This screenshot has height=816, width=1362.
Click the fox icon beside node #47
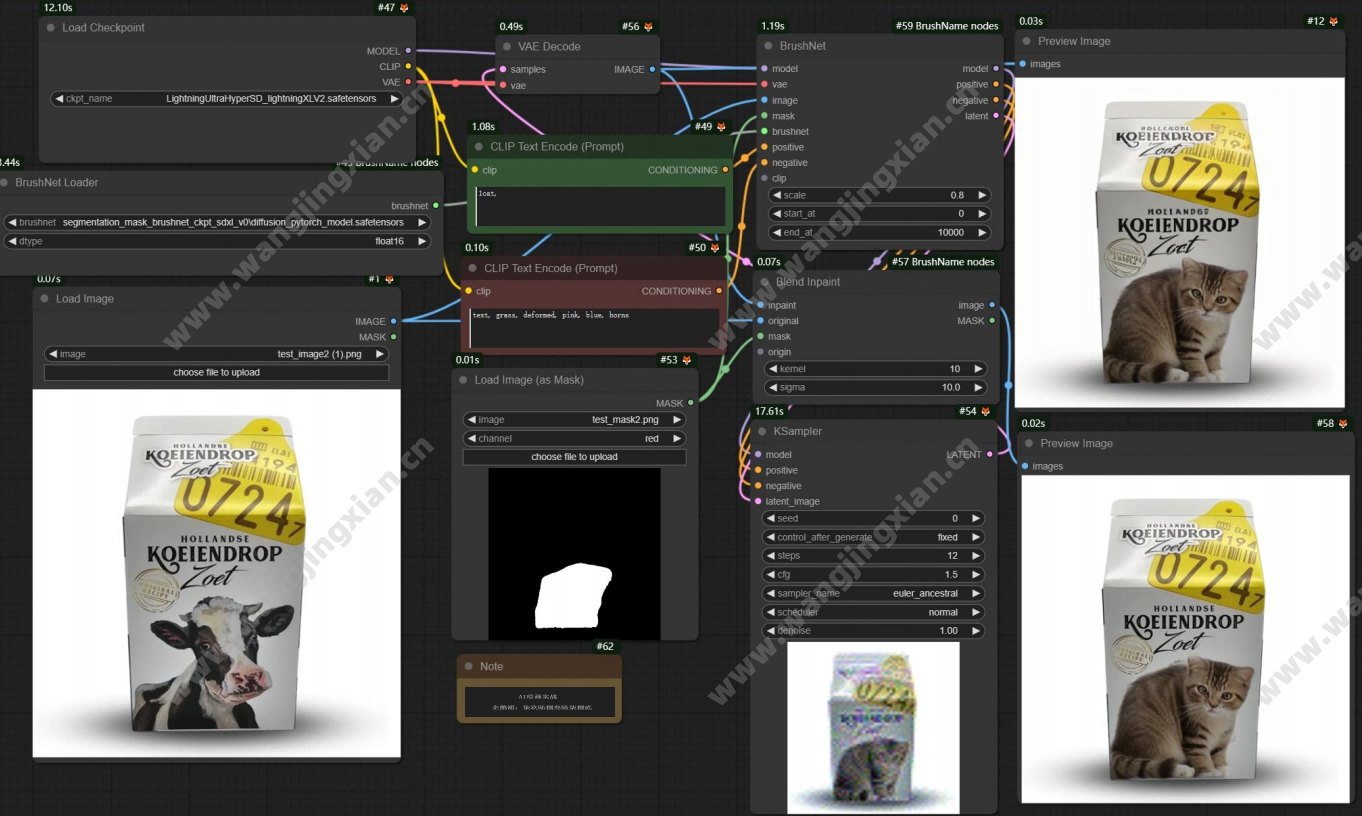point(404,8)
